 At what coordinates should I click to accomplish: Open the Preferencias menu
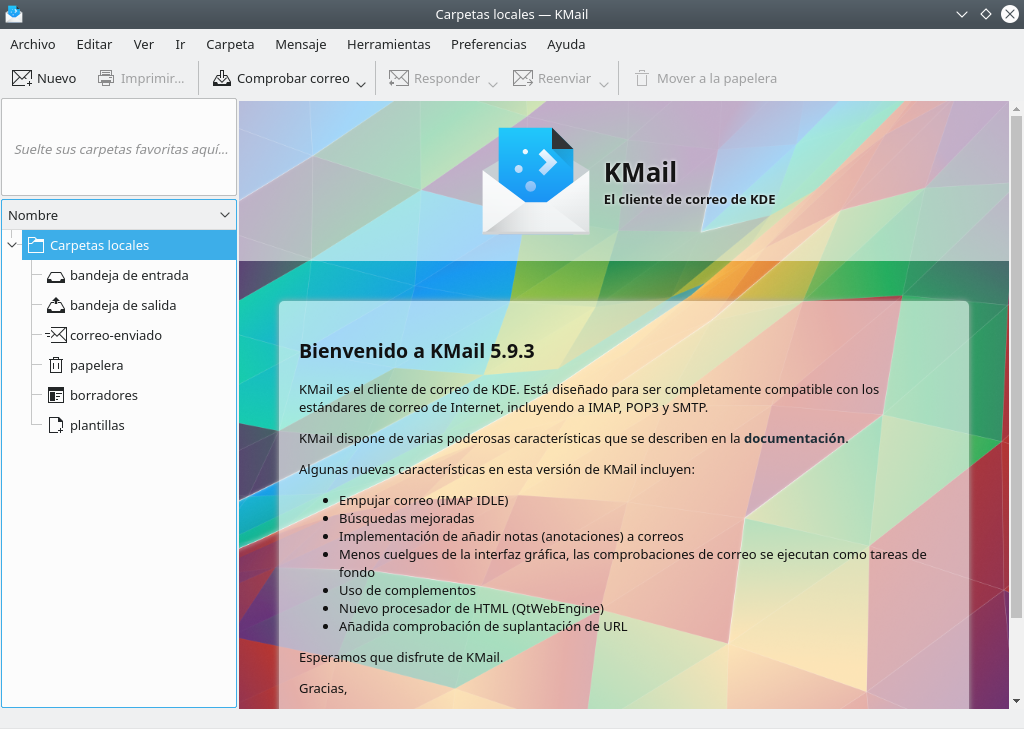488,44
